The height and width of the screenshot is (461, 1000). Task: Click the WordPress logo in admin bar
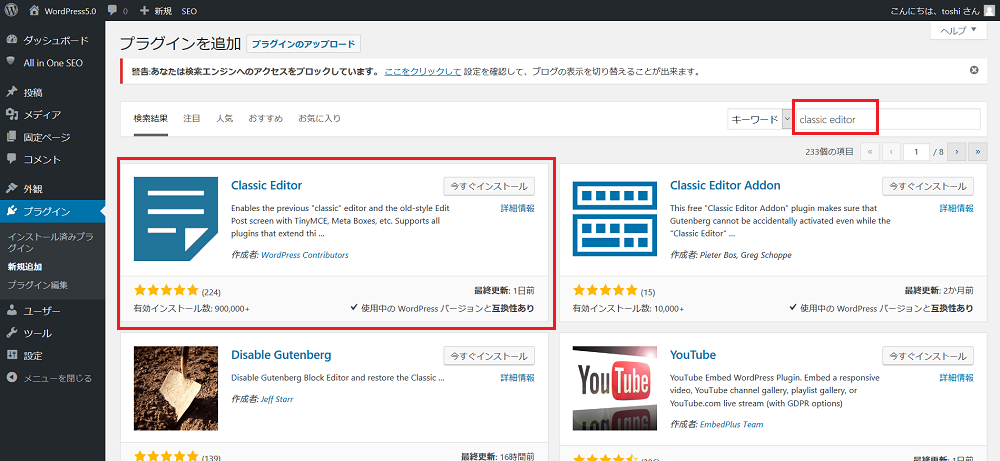pos(12,10)
